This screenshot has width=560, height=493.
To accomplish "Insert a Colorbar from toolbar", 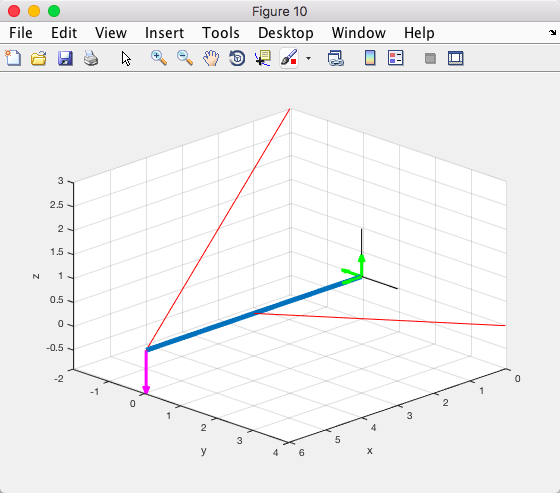I will [370, 58].
